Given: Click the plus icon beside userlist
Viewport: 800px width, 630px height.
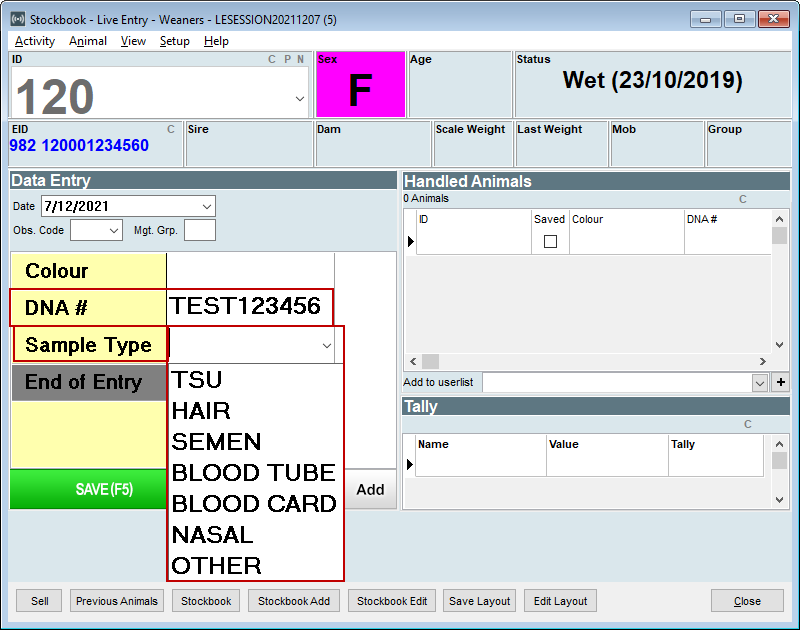Looking at the screenshot, I should 781,382.
